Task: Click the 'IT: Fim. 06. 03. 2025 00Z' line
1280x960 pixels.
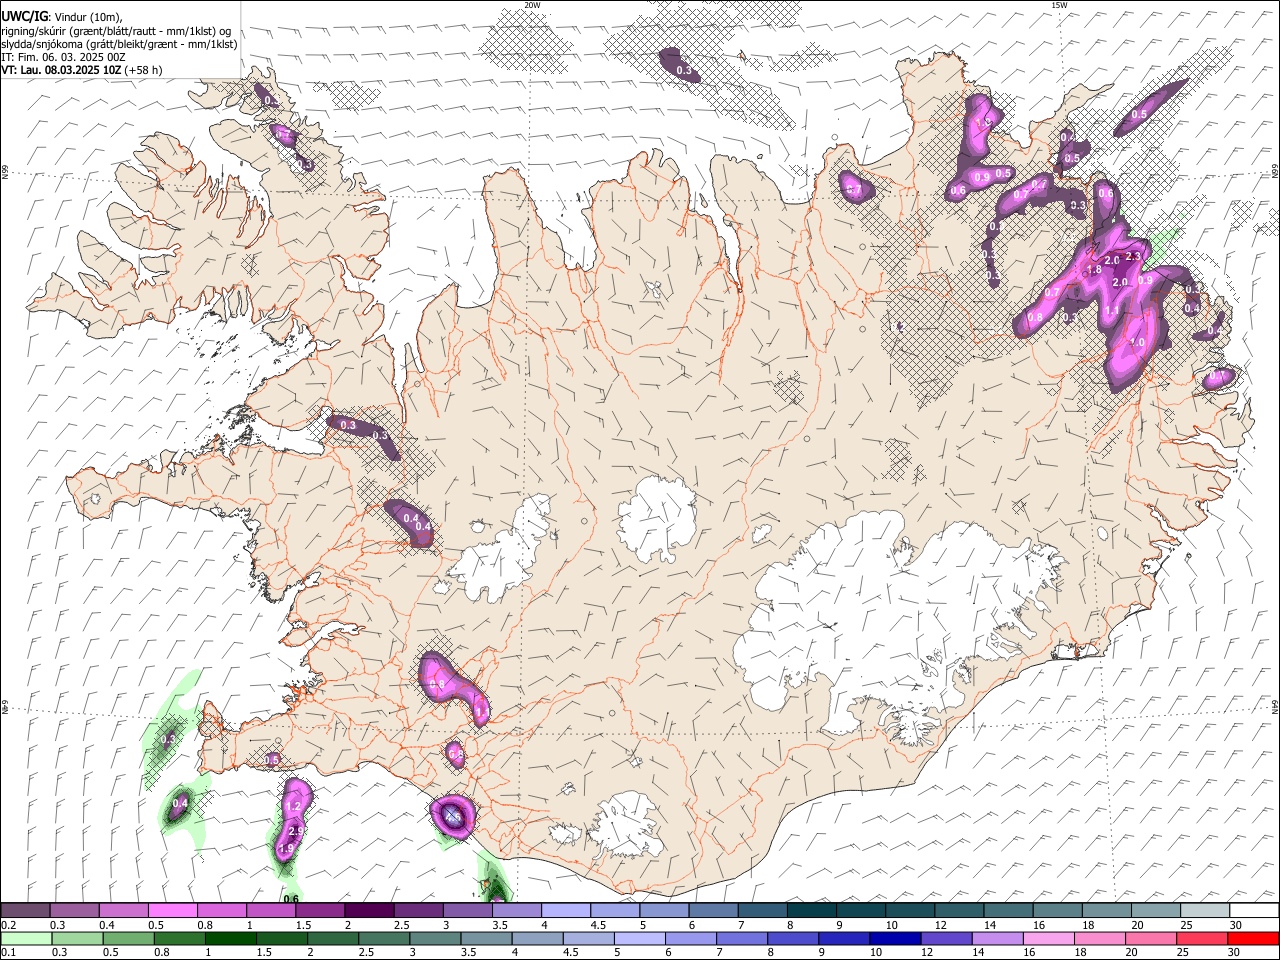Action: 63,57
